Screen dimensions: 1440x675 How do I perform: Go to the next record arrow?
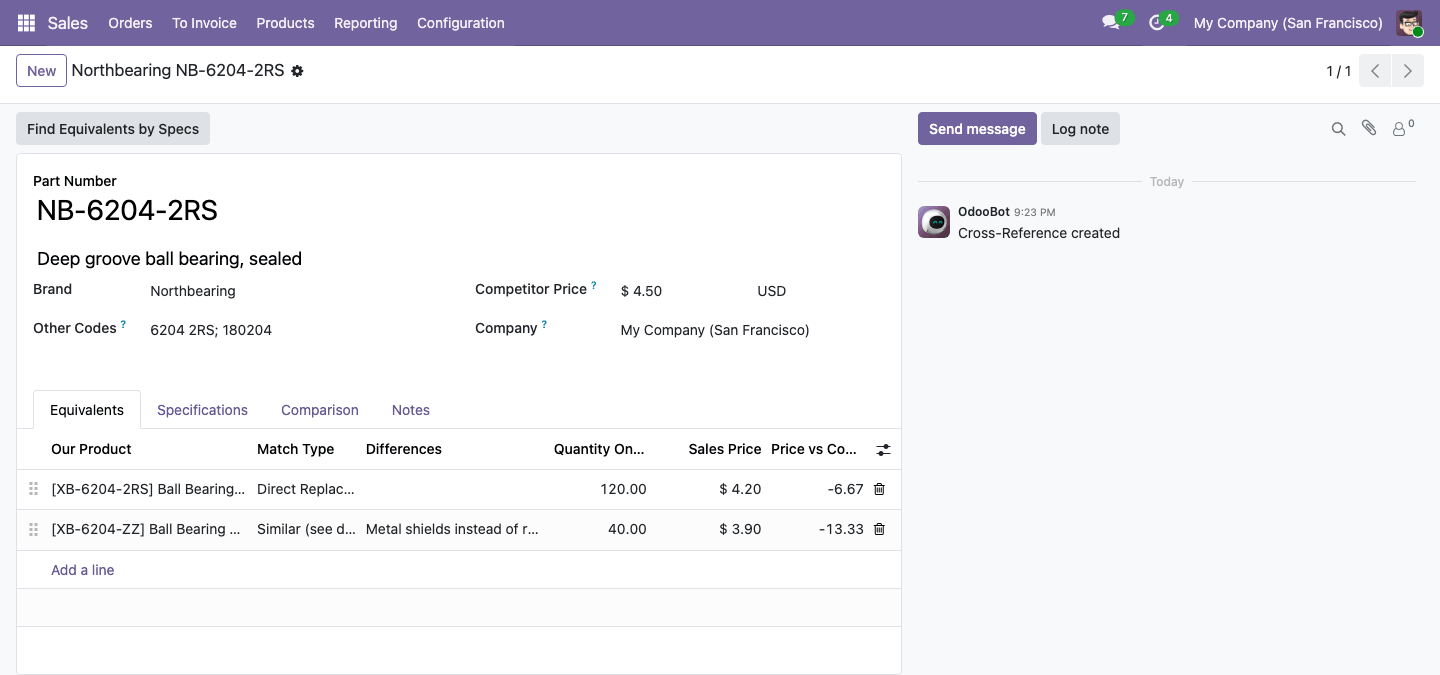(1408, 71)
